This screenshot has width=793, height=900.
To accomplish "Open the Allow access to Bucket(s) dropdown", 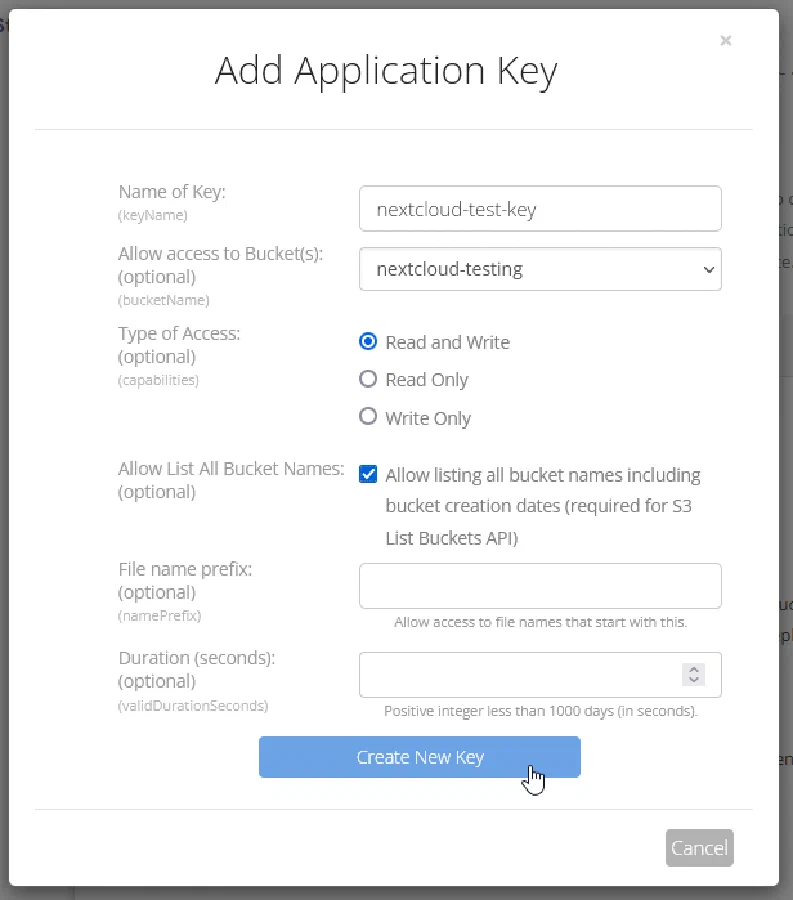I will tap(540, 268).
